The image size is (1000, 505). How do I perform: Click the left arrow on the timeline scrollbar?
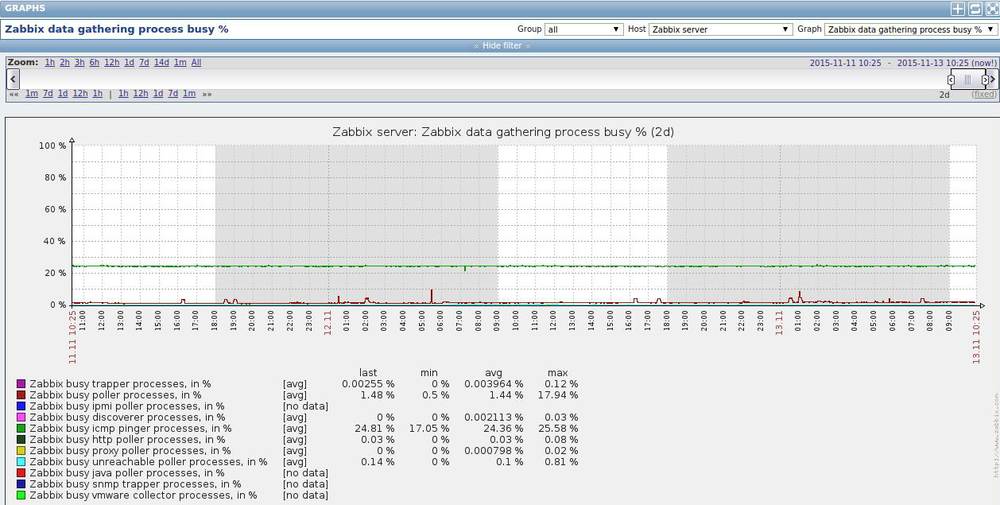coord(13,79)
